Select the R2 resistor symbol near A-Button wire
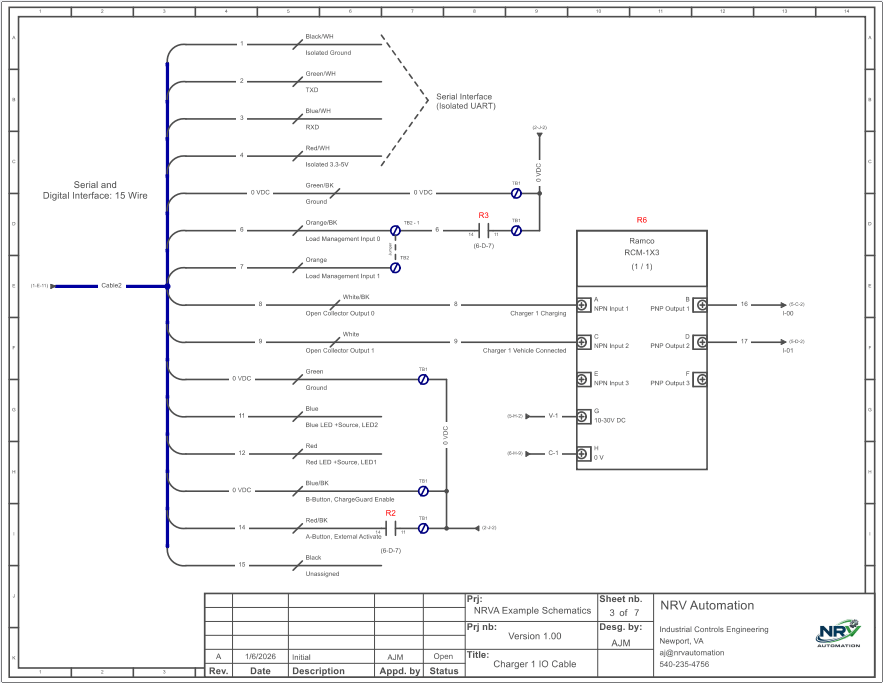 391,527
